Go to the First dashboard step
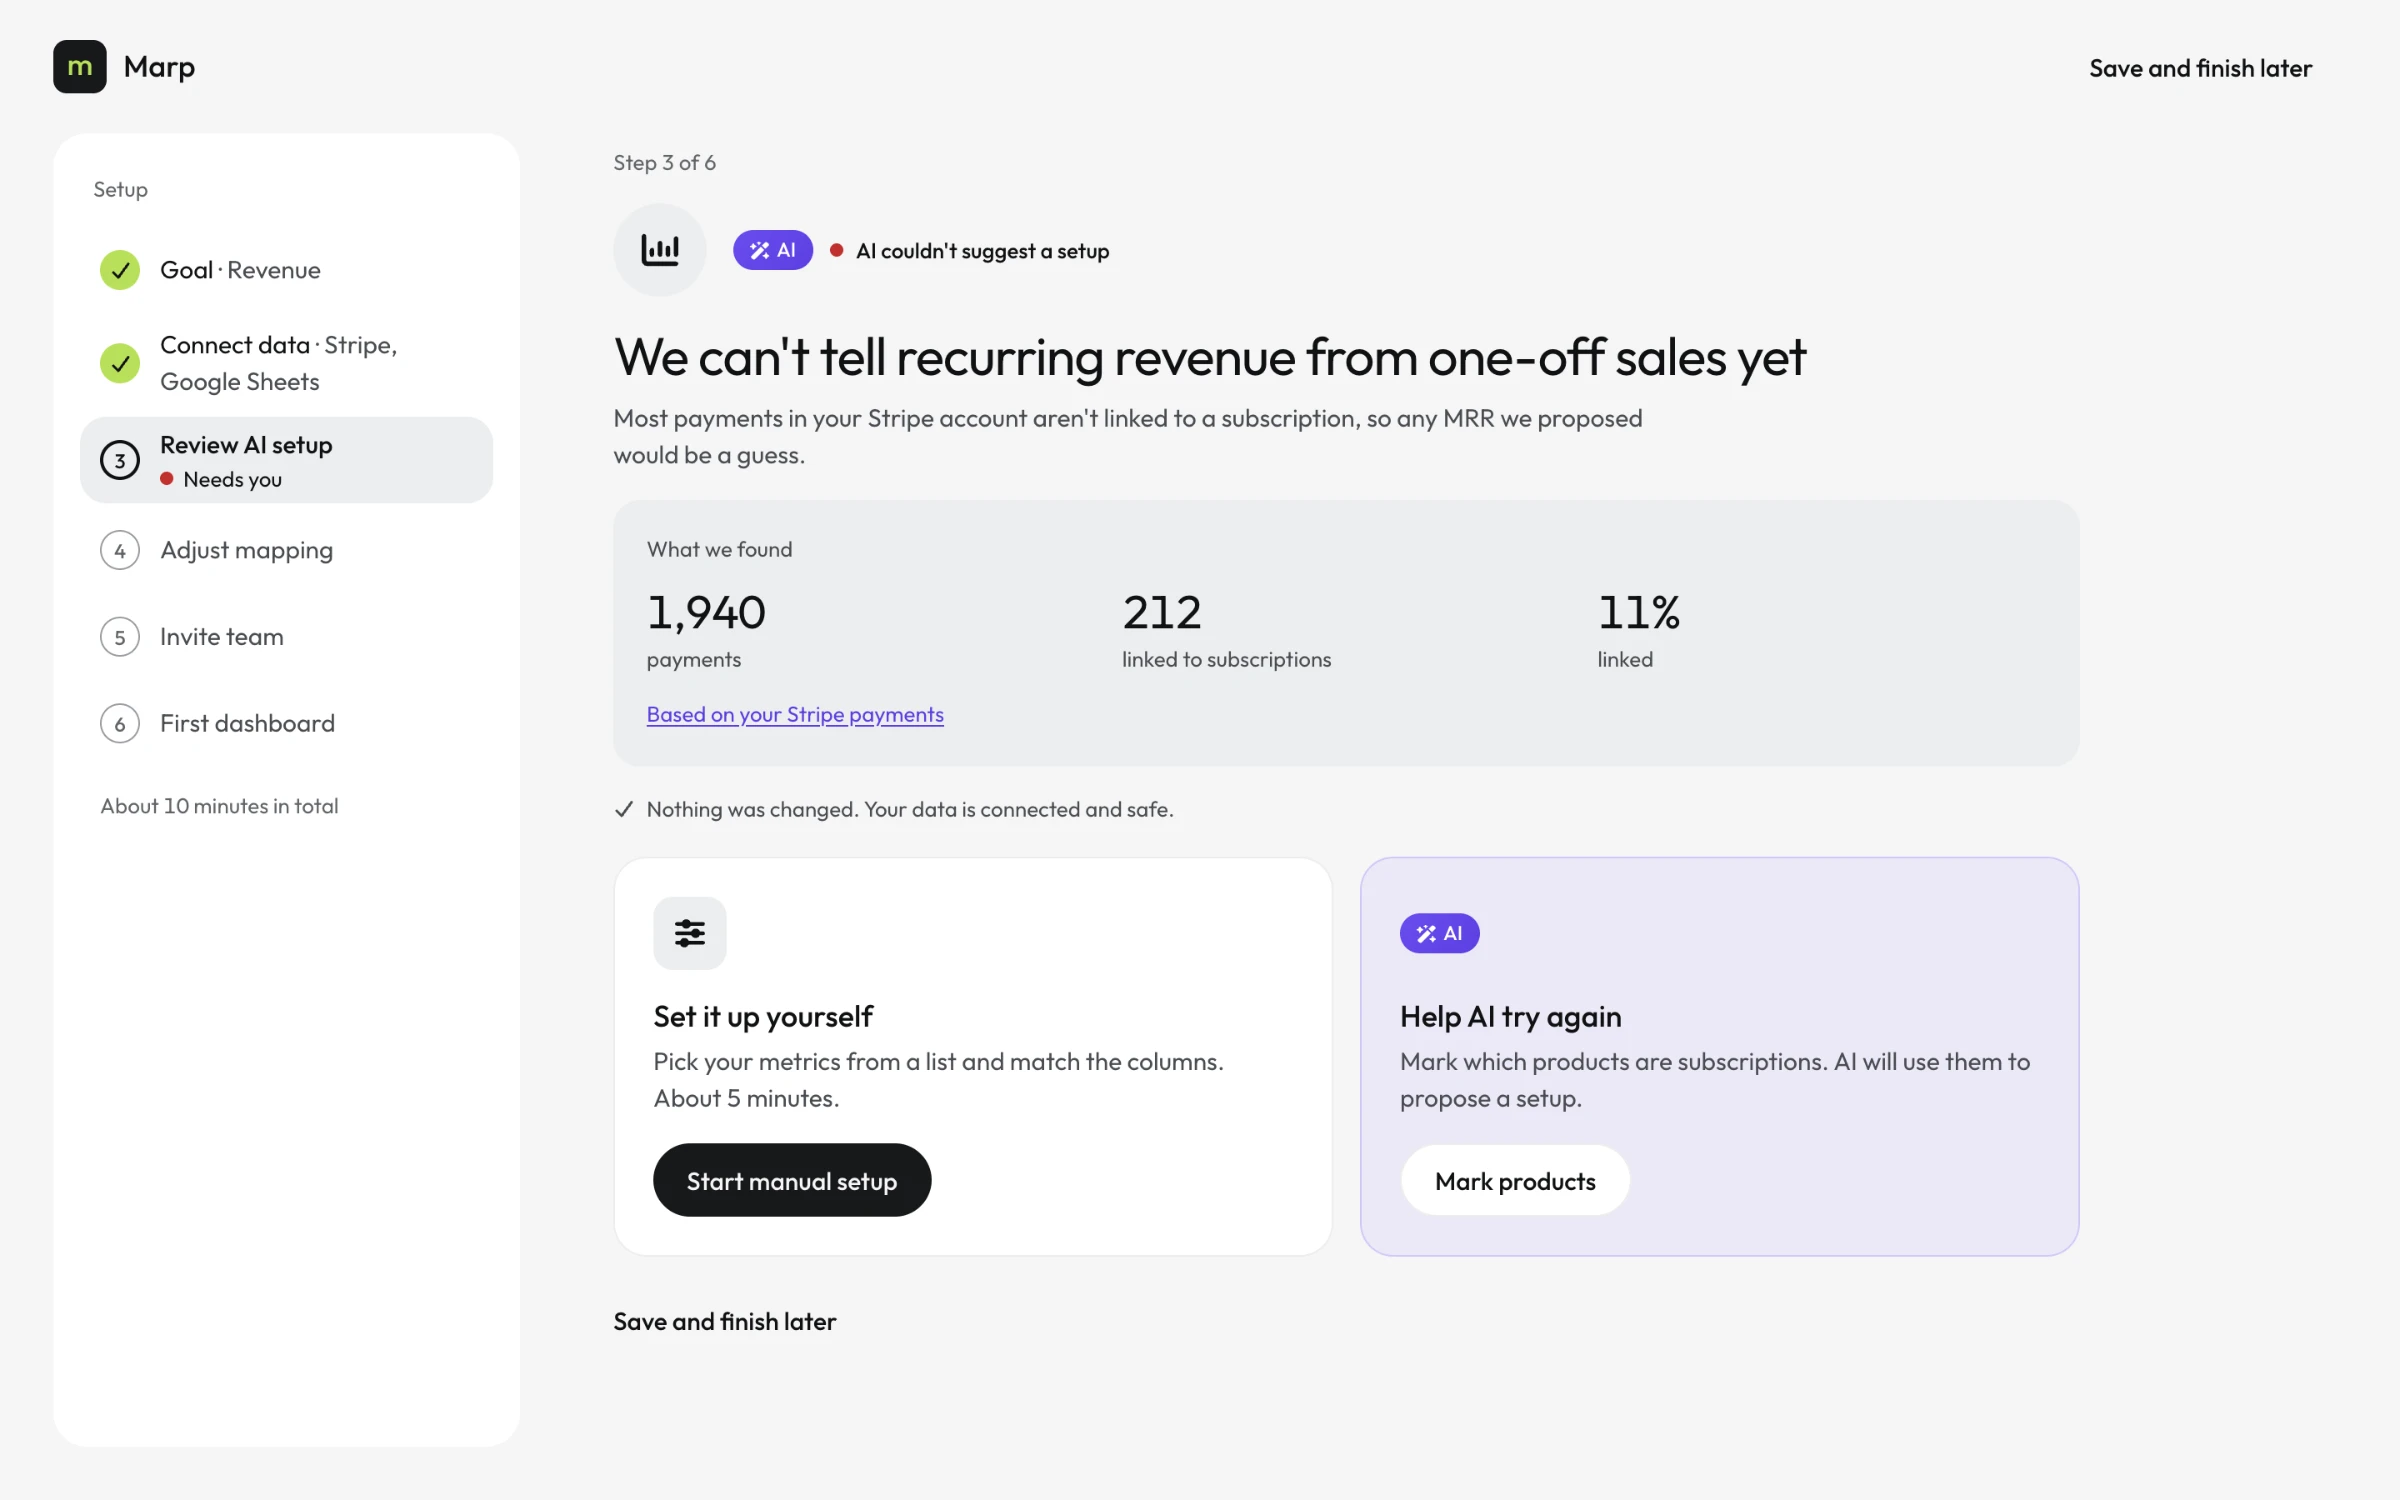The width and height of the screenshot is (2400, 1500). pos(286,724)
